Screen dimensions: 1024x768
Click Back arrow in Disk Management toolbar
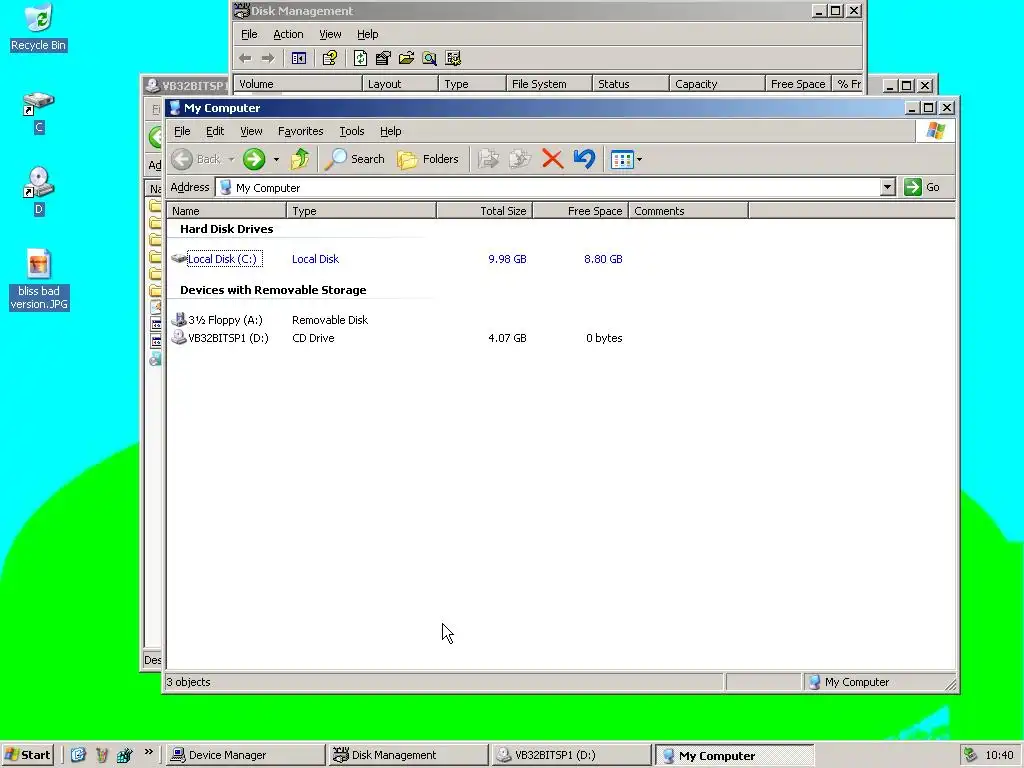[x=245, y=58]
